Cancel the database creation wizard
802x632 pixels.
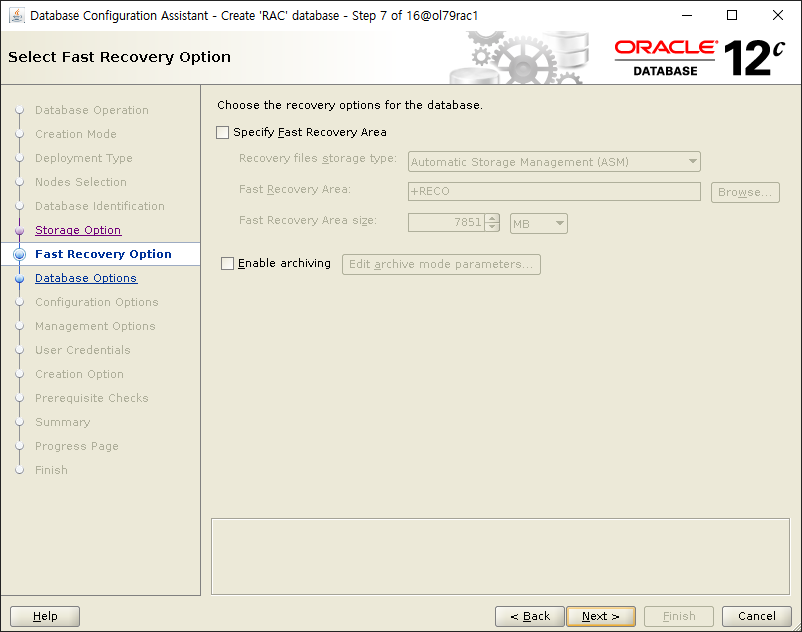[756, 616]
